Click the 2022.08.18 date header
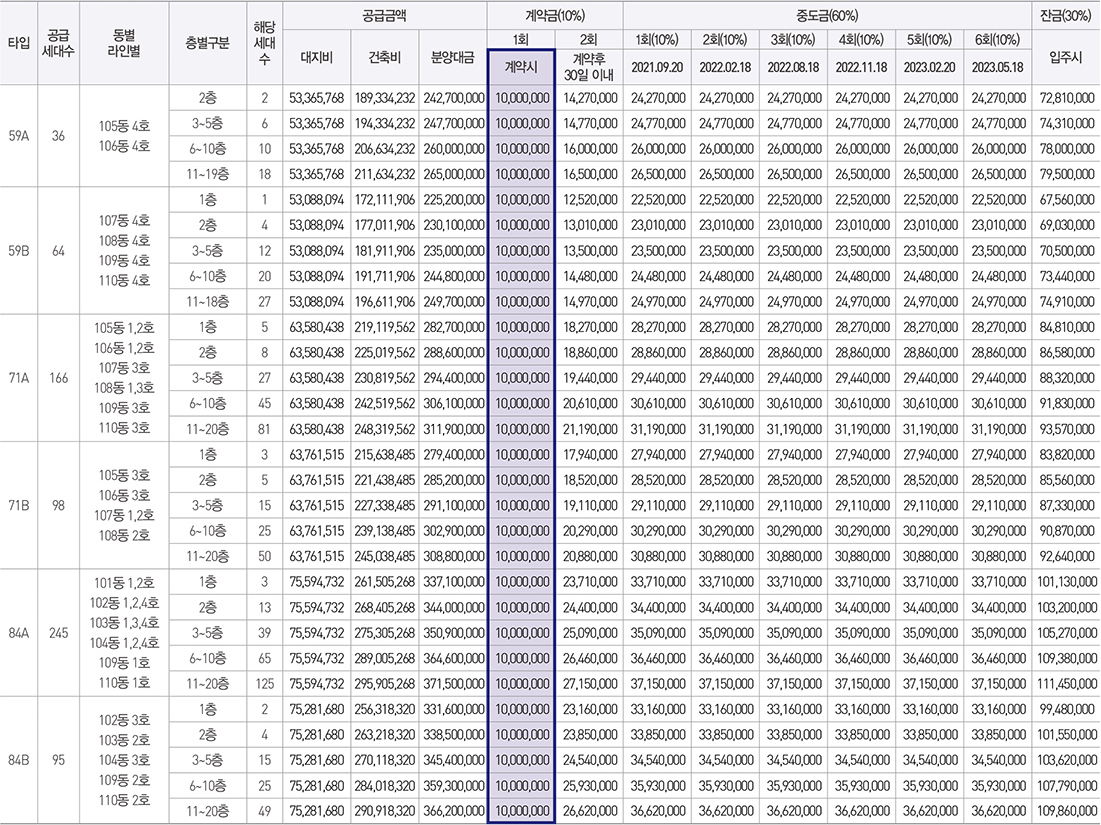 [793, 67]
